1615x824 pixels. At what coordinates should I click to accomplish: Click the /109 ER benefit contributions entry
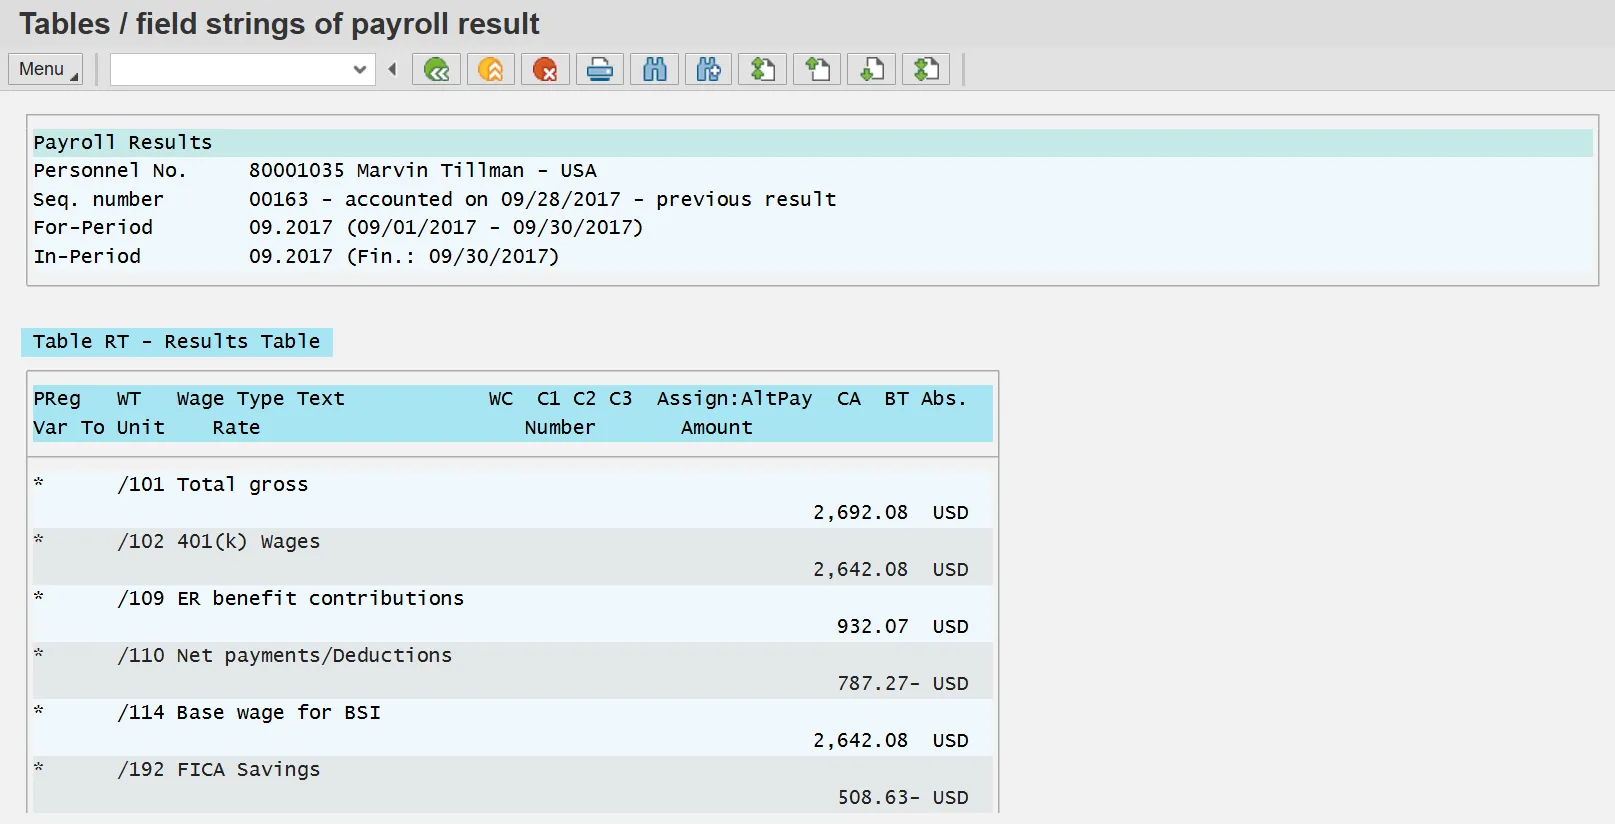[x=320, y=599]
